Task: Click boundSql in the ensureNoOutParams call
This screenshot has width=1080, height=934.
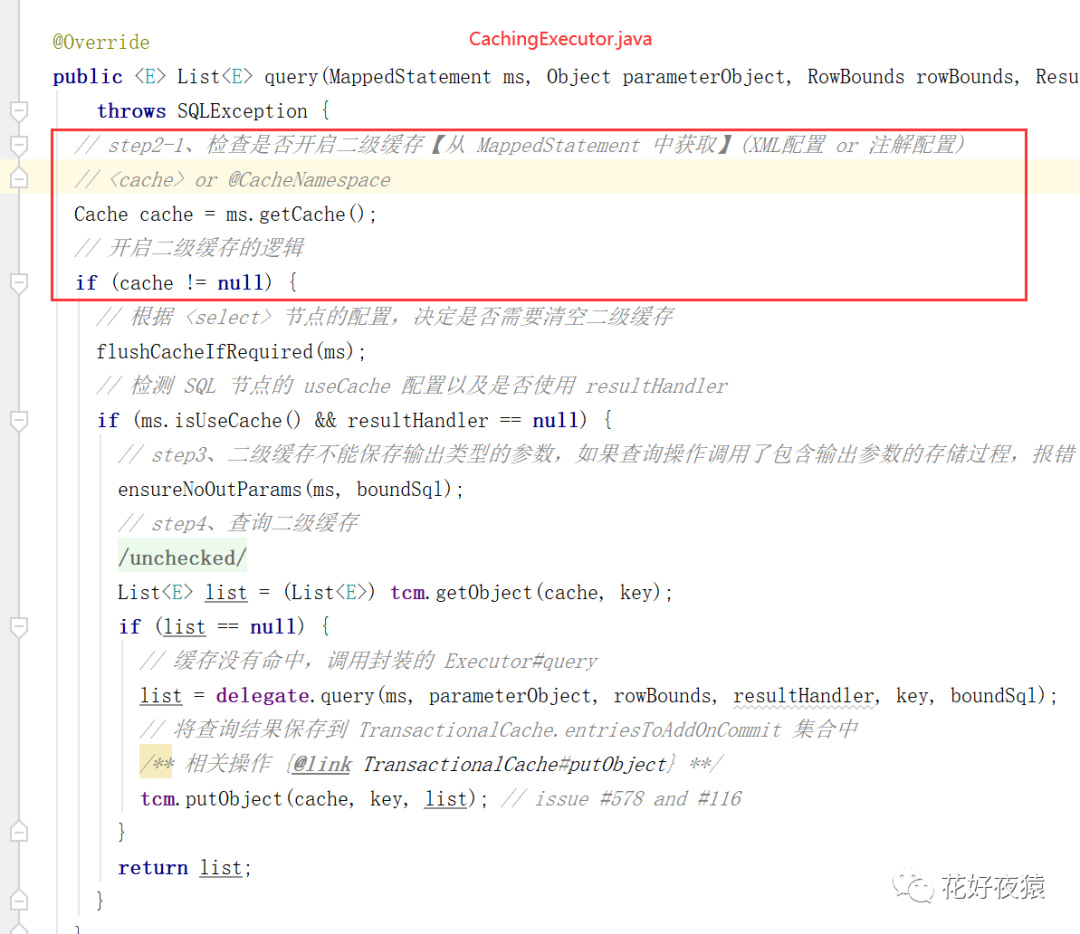Action: 399,489
